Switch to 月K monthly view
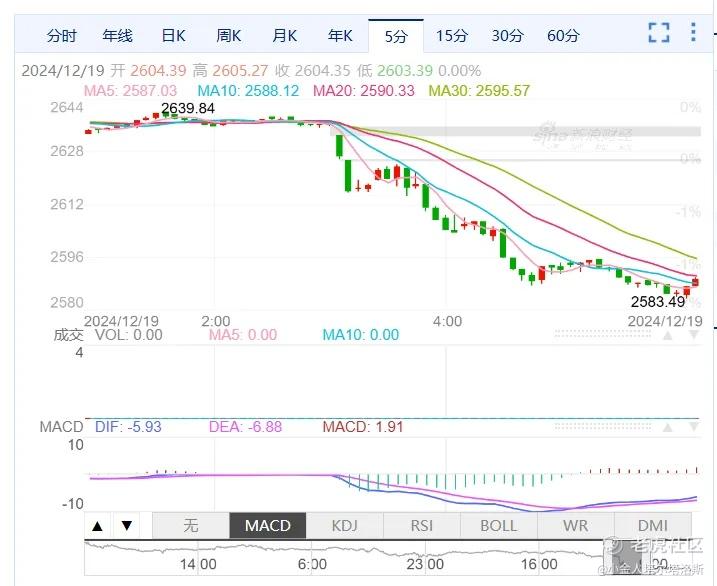 click(284, 36)
